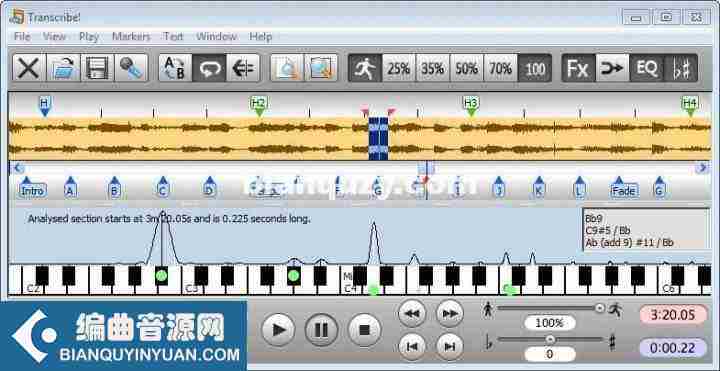Click the A marker
The width and height of the screenshot is (720, 371).
[x=70, y=188]
